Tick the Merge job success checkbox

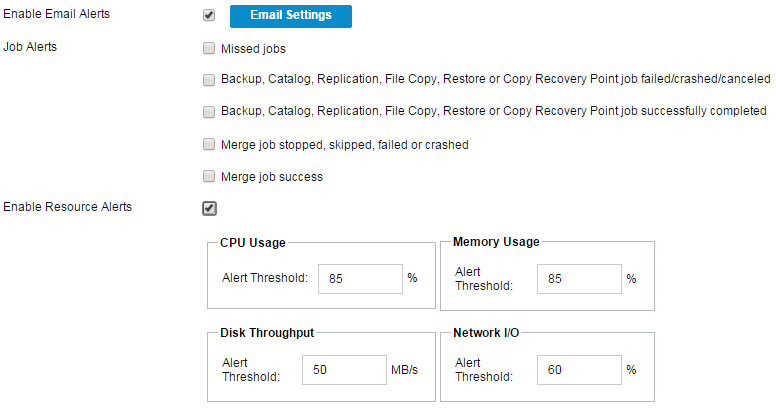click(209, 177)
